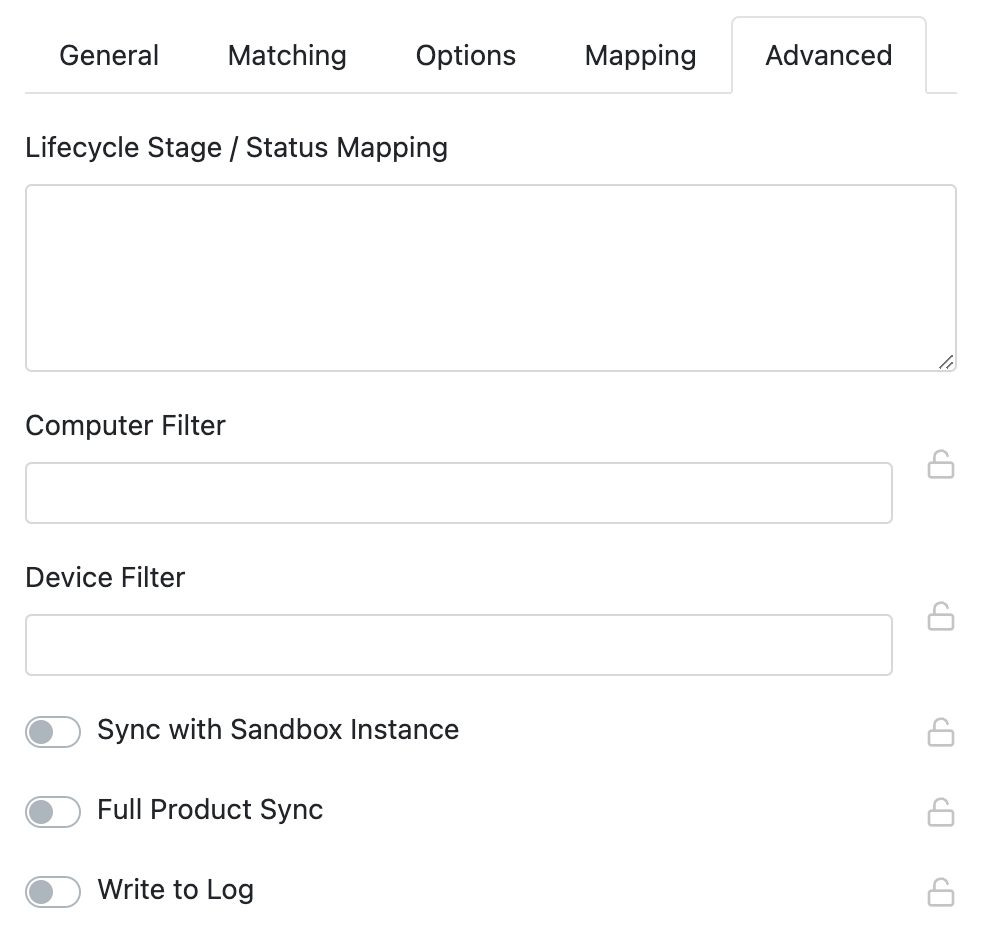Click the Computer Filter label
Screen dimensions: 984x944
coord(125,425)
